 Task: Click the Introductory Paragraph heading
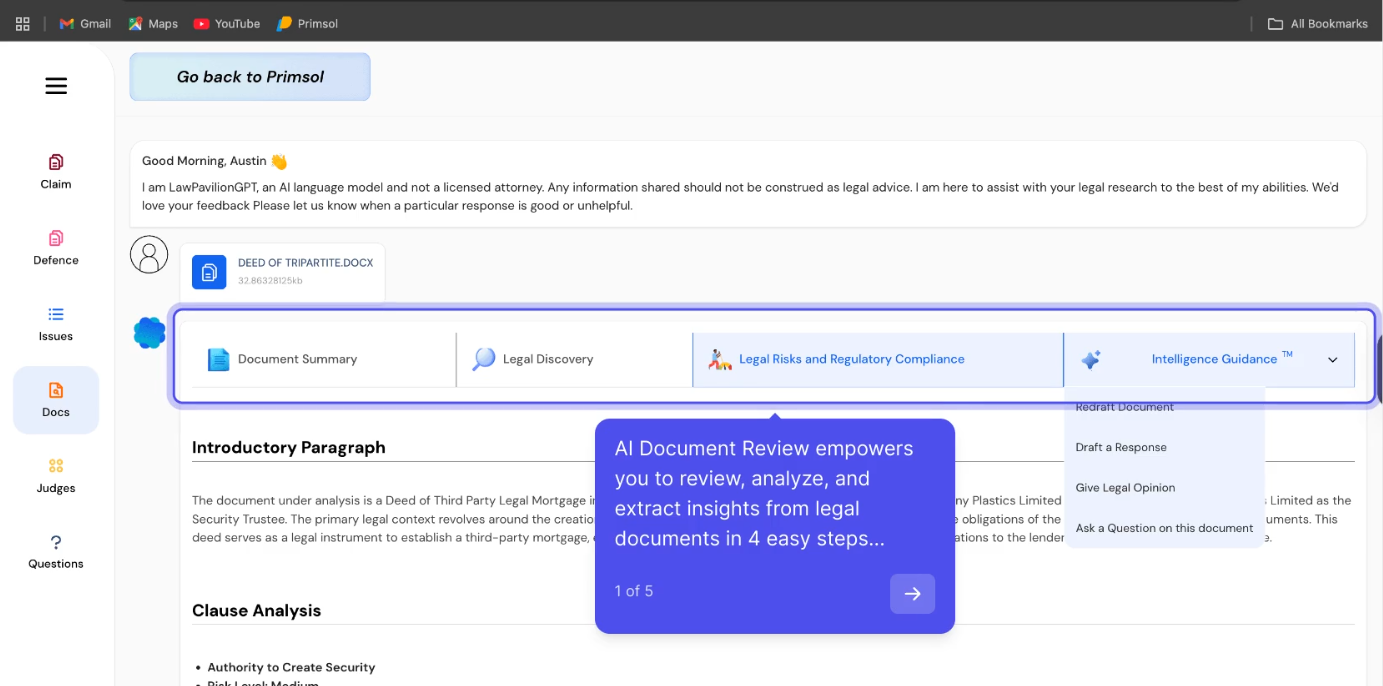coord(288,447)
